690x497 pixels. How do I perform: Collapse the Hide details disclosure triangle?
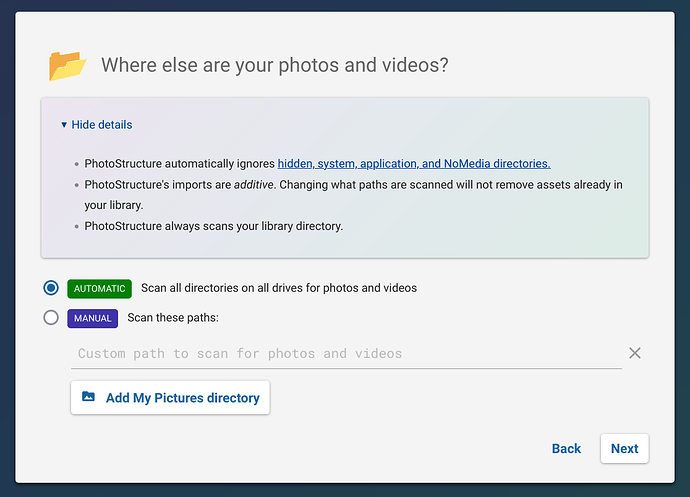click(64, 125)
